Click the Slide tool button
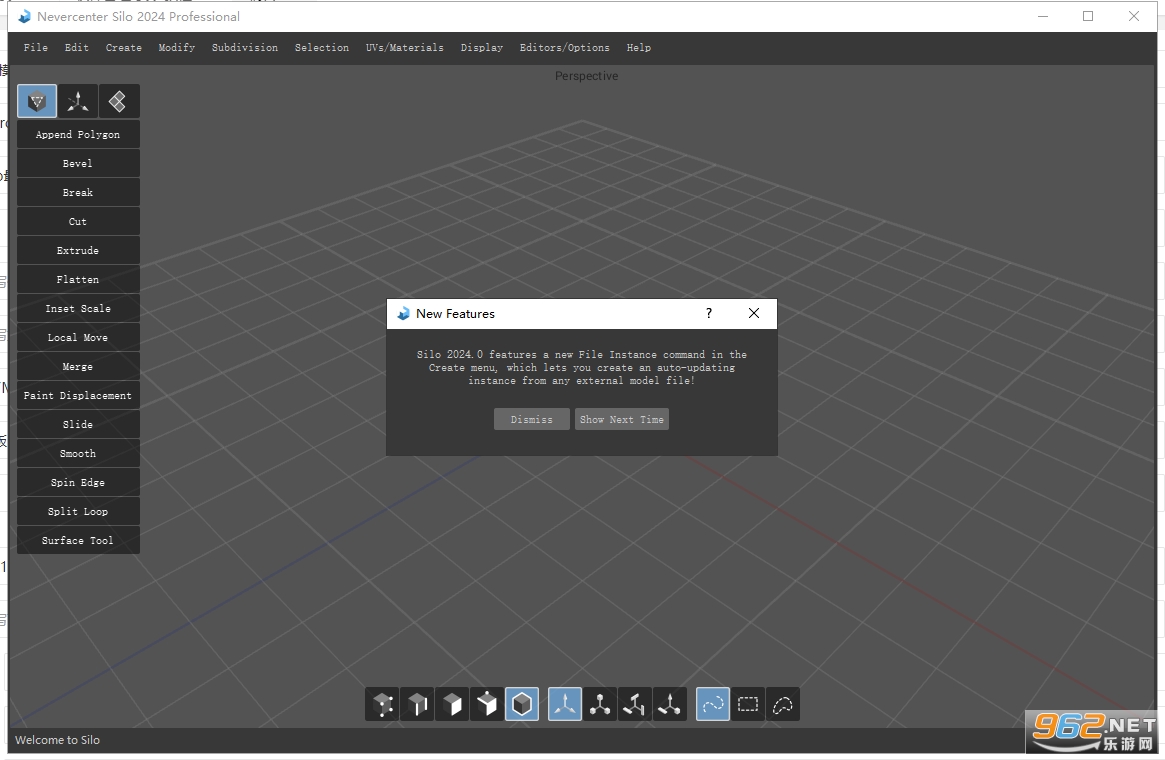1165x760 pixels. 78,424
